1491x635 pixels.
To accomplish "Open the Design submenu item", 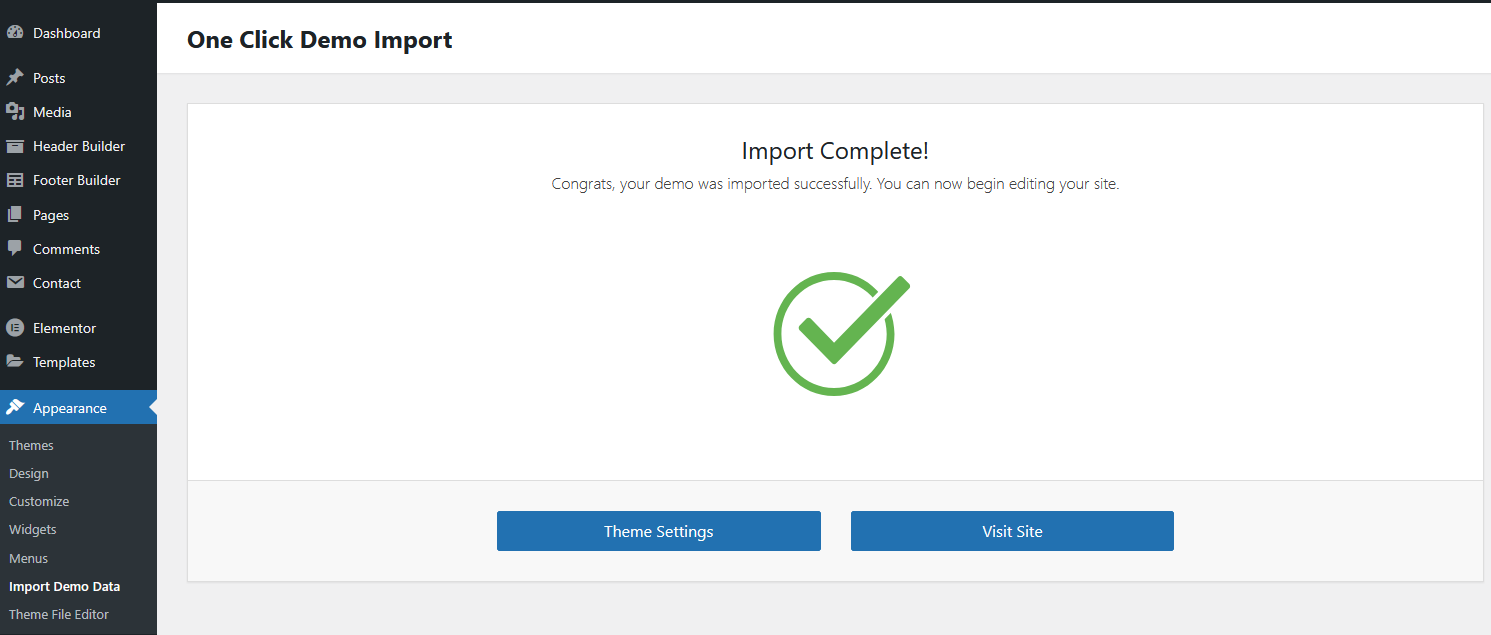I will click(x=29, y=473).
